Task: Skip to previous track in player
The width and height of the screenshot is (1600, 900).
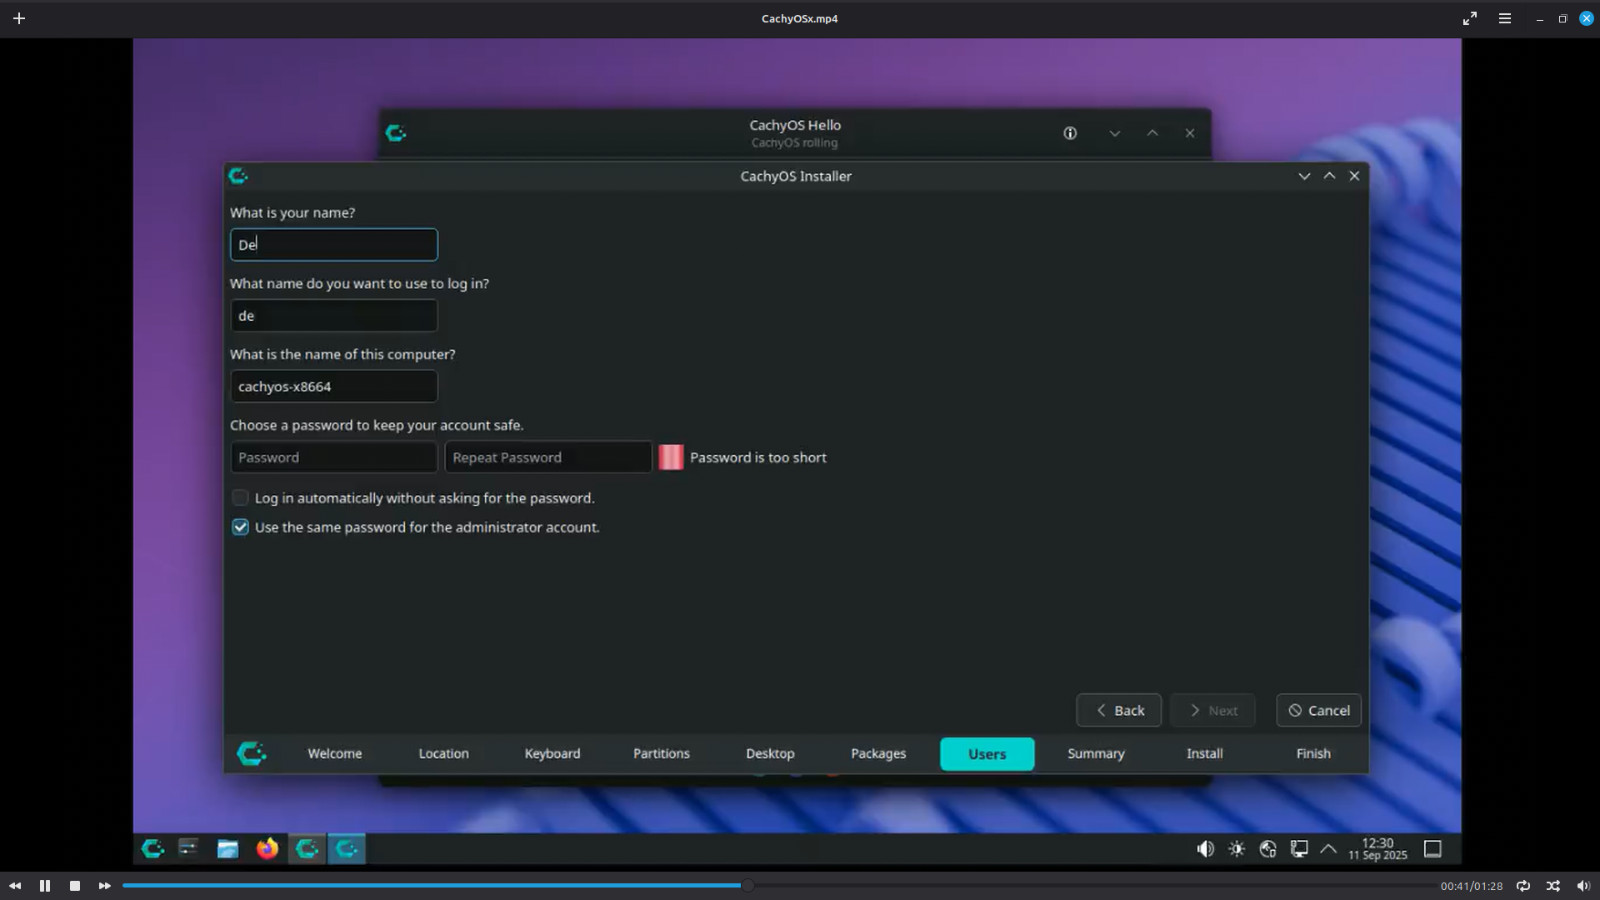Action: click(15, 886)
